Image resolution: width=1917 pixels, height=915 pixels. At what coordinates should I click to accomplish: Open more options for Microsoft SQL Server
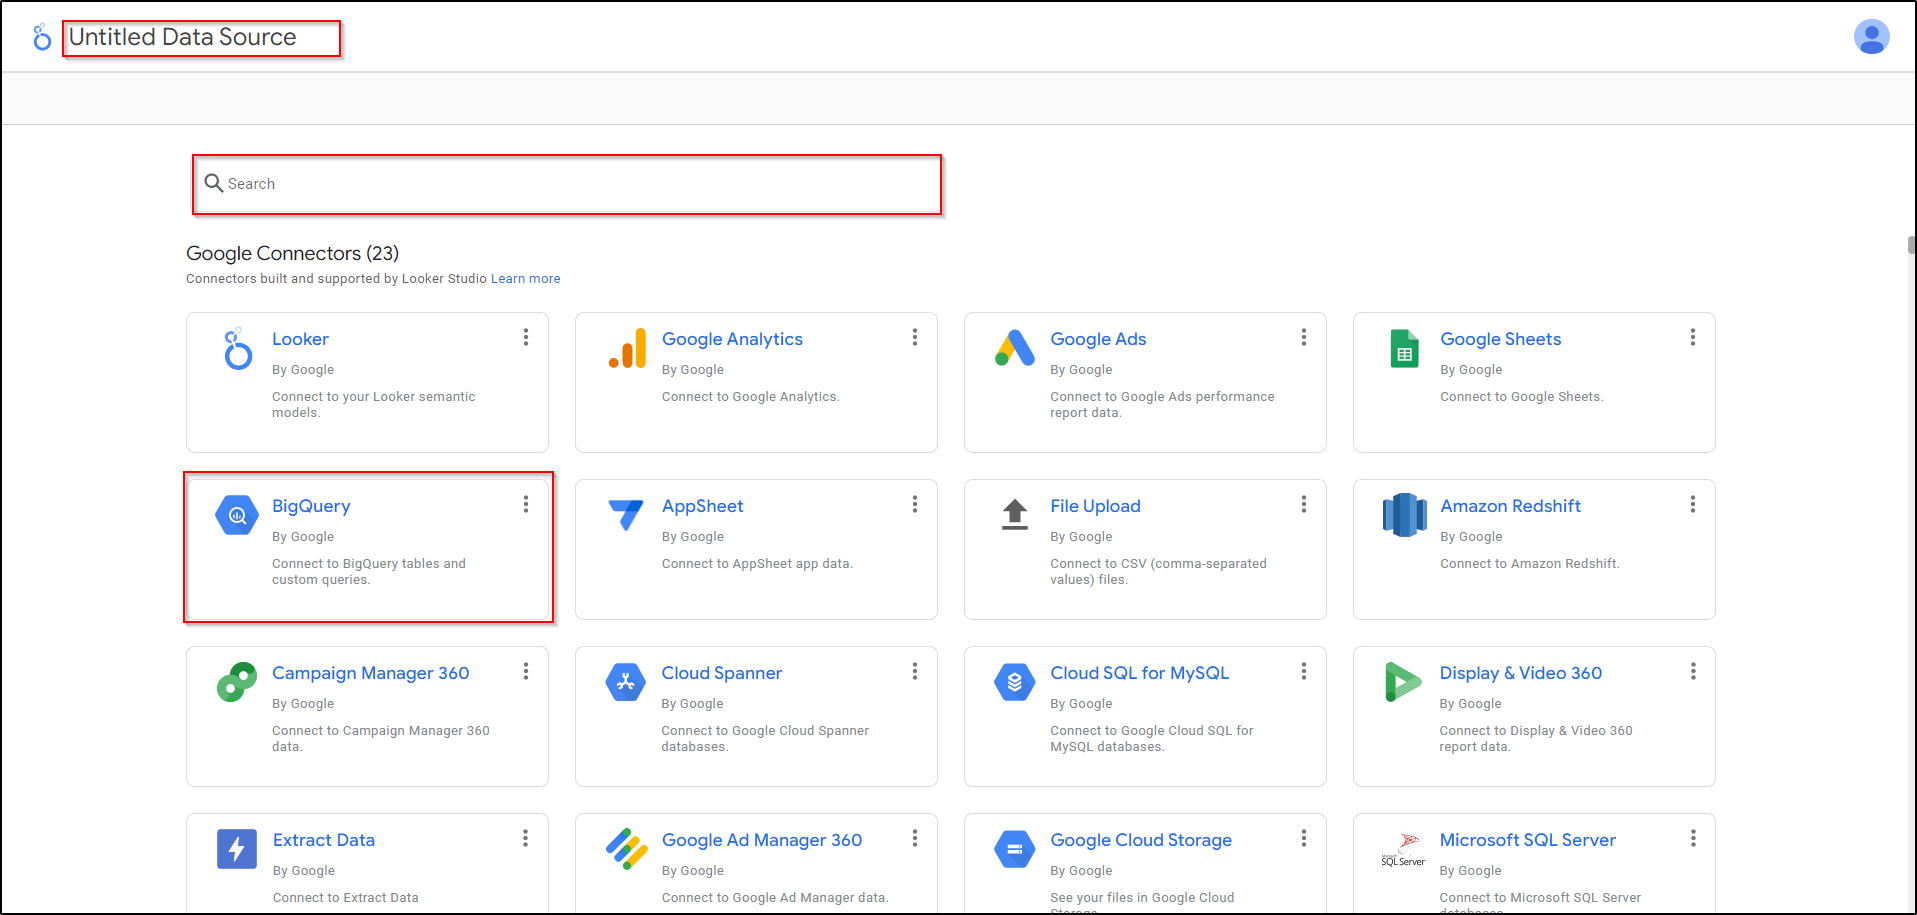click(x=1693, y=839)
